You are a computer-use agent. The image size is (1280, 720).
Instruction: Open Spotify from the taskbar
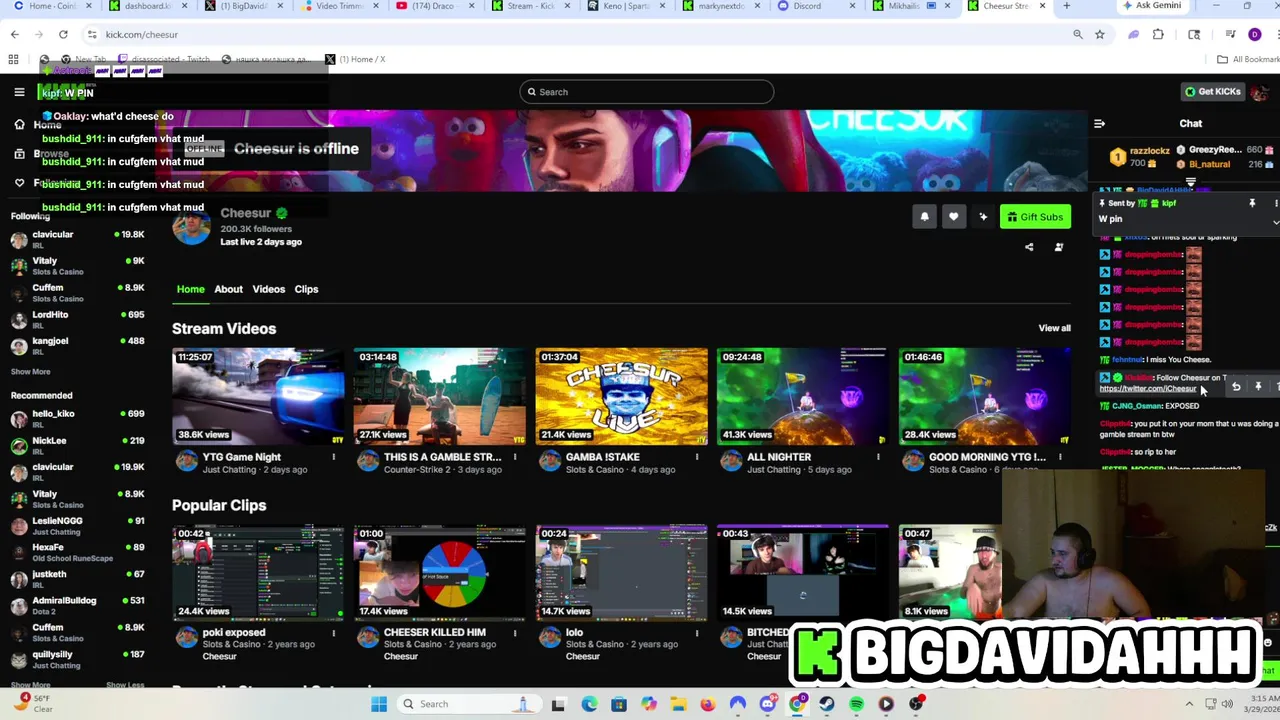[856, 704]
